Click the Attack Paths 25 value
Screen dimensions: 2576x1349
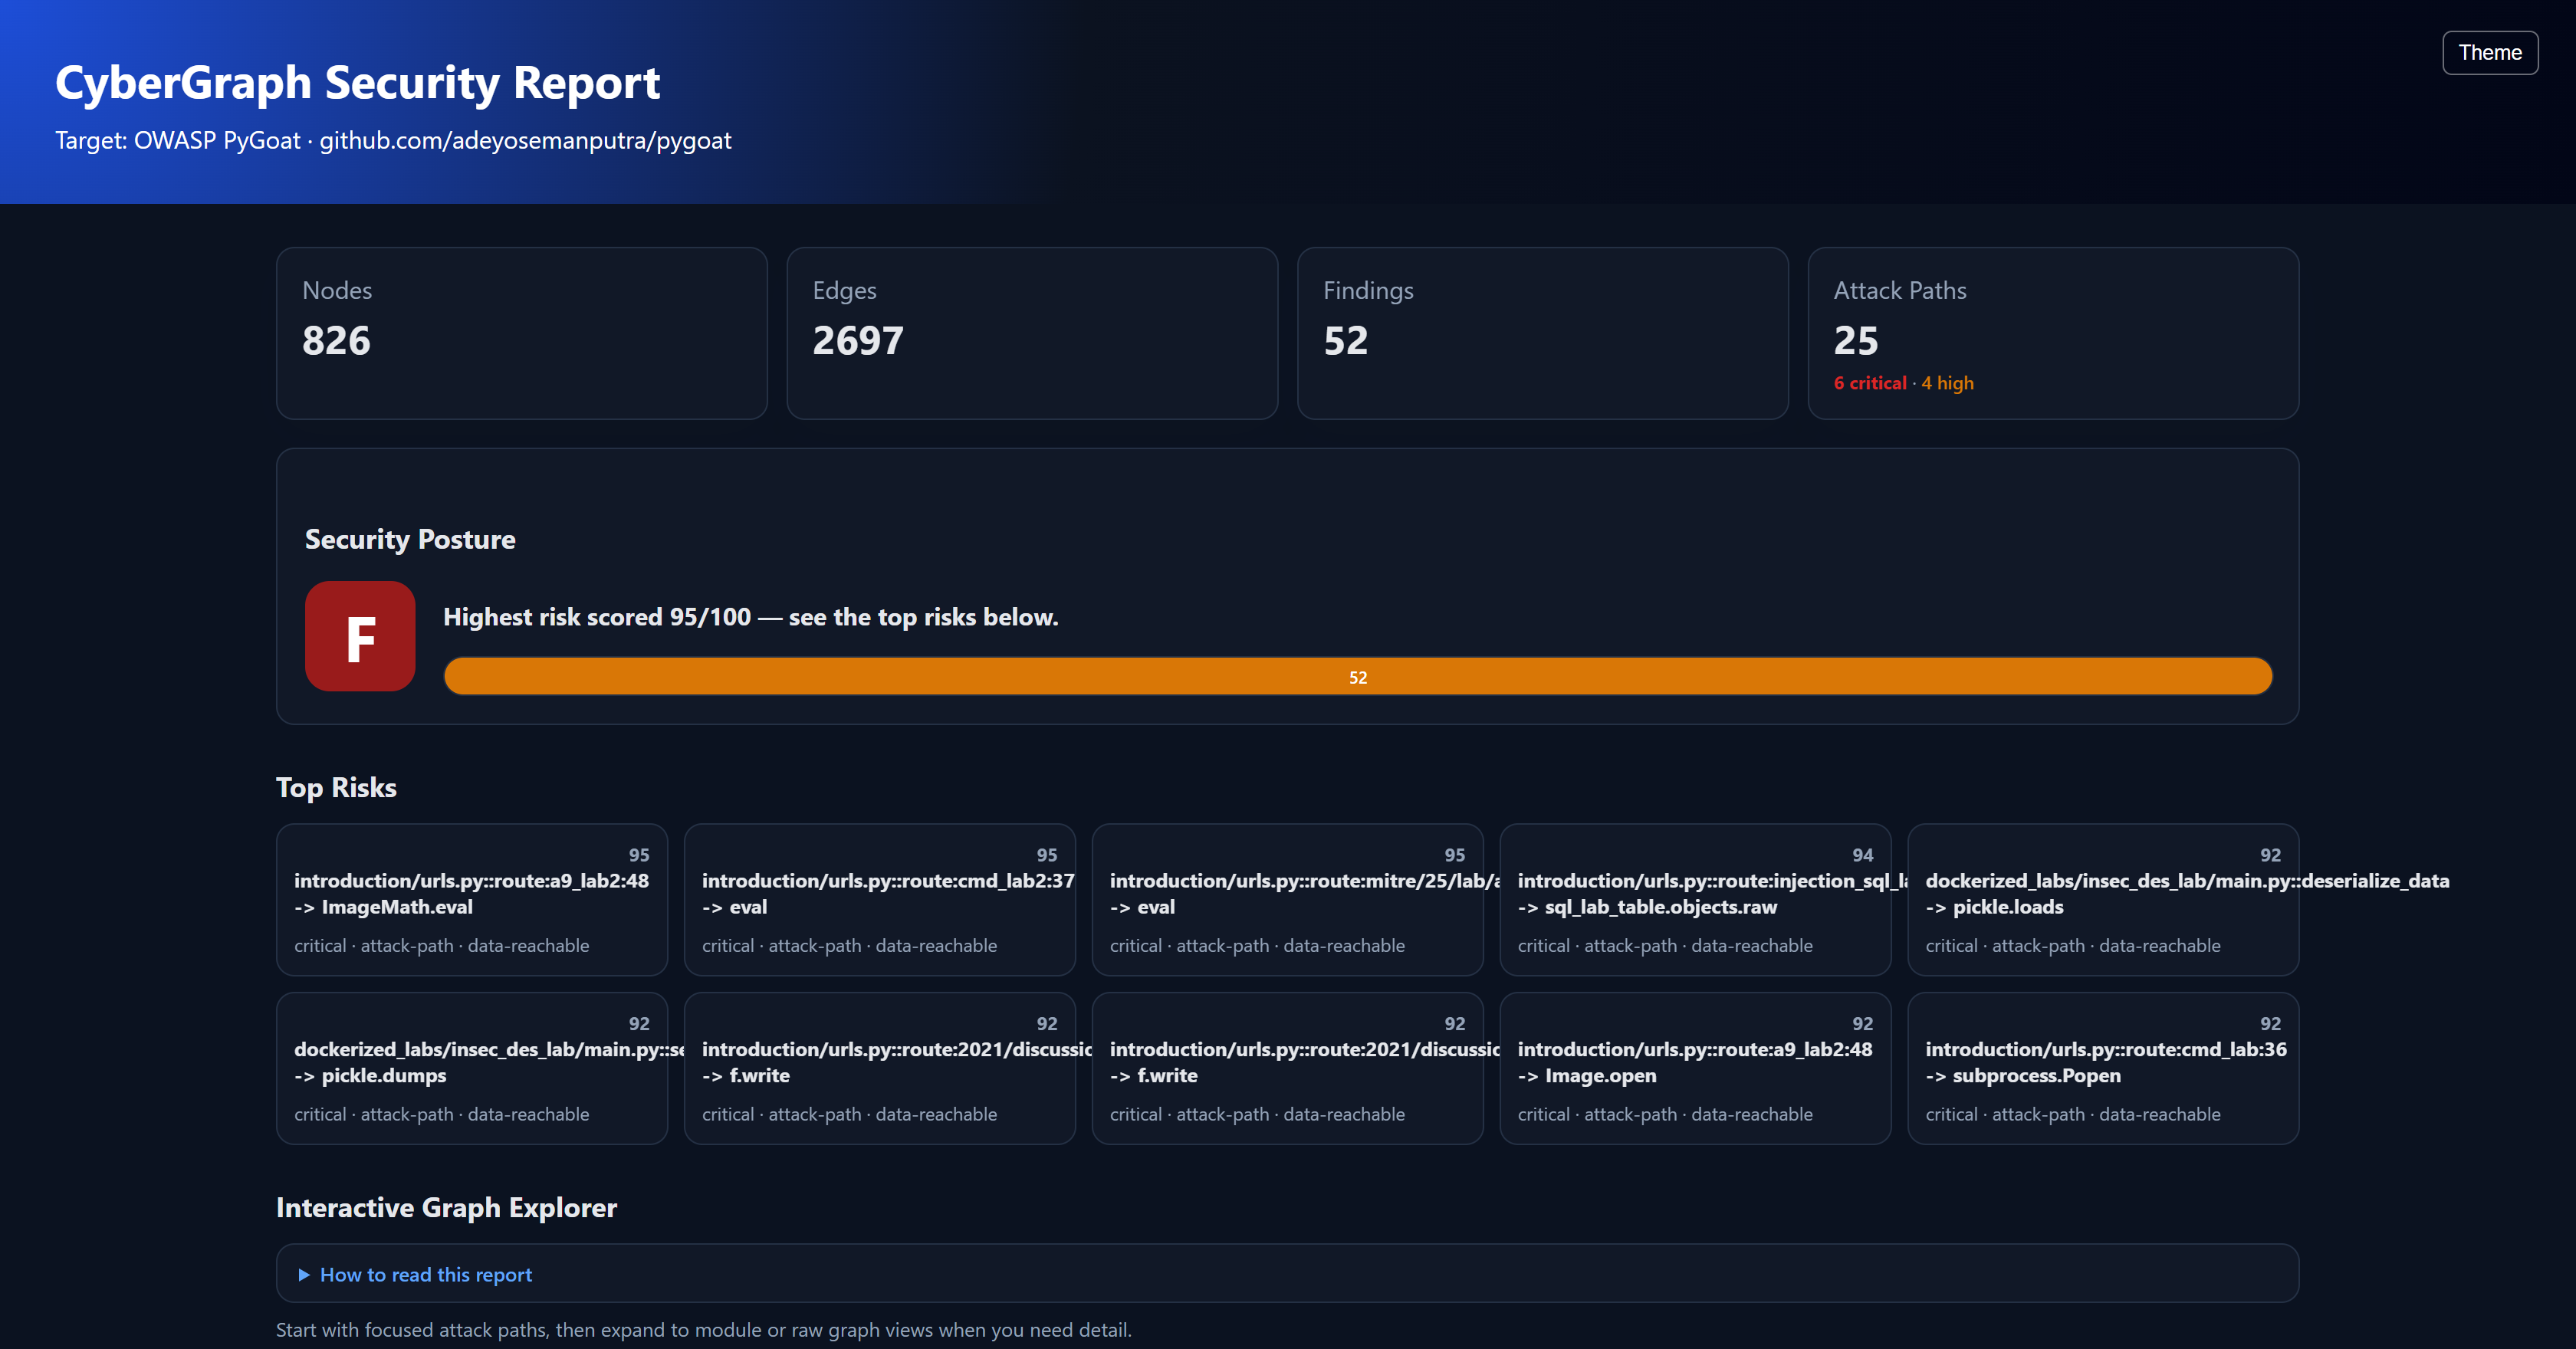click(1856, 341)
